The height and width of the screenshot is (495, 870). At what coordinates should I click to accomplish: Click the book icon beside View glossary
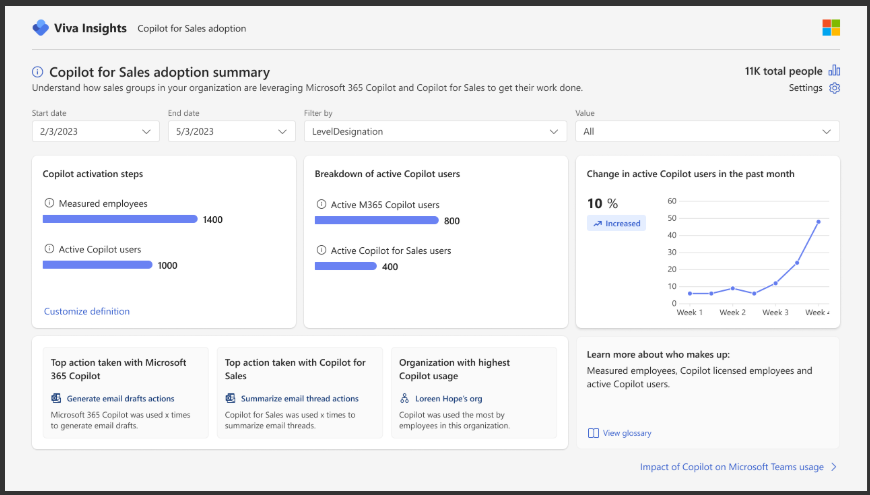point(593,433)
